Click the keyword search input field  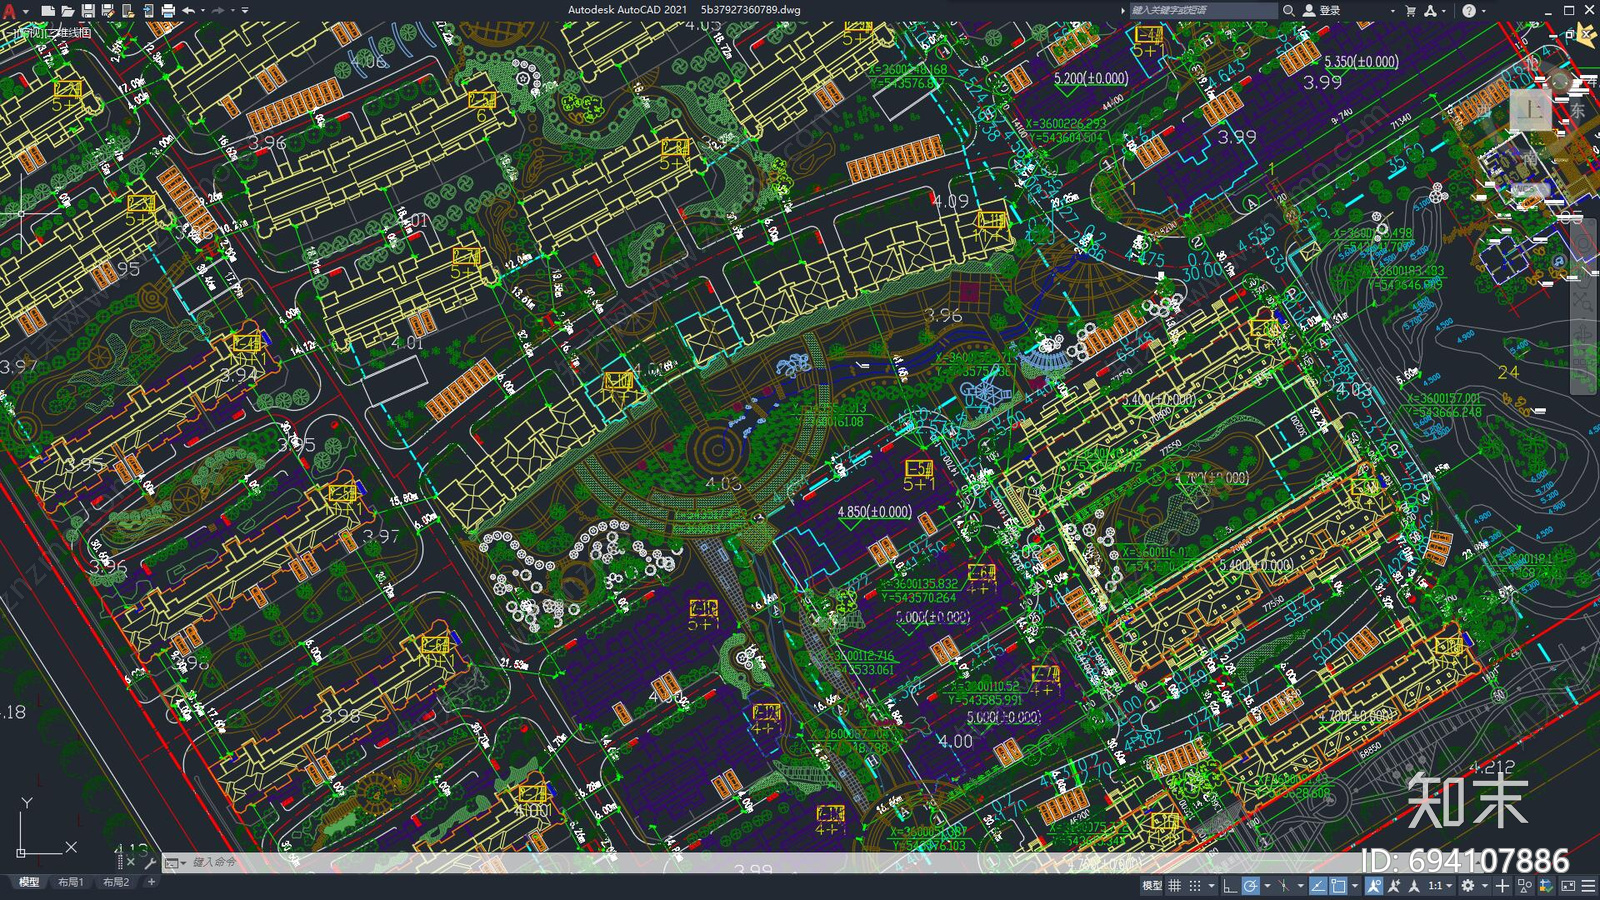coord(1204,10)
